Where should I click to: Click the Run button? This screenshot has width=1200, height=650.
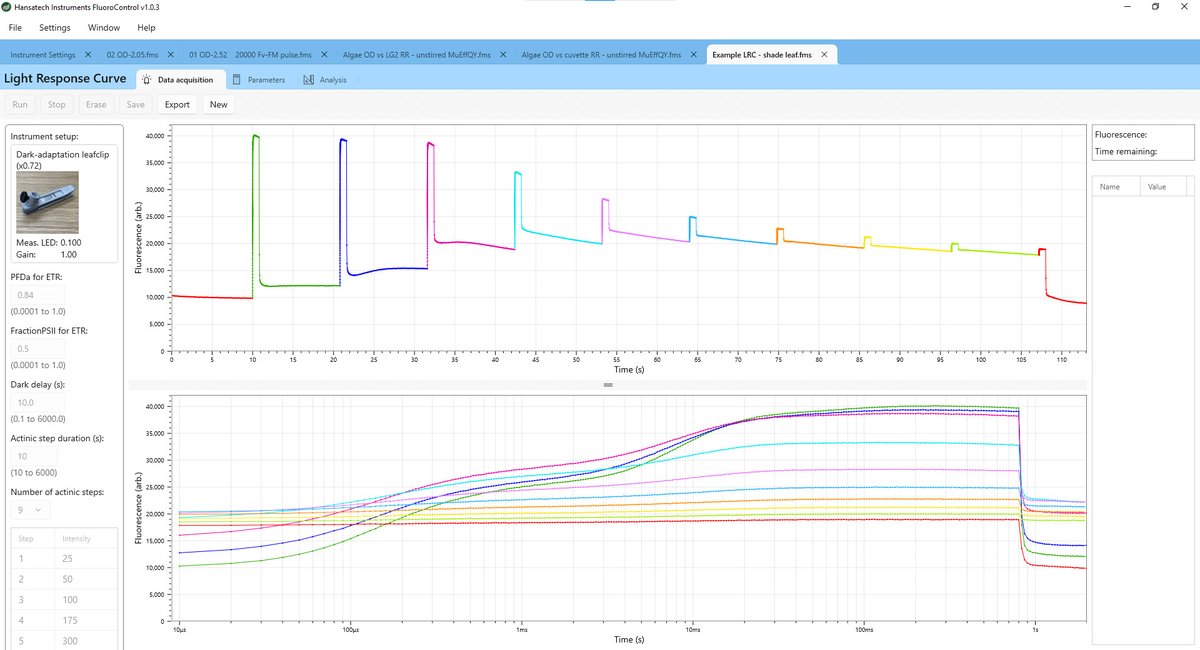point(19,104)
